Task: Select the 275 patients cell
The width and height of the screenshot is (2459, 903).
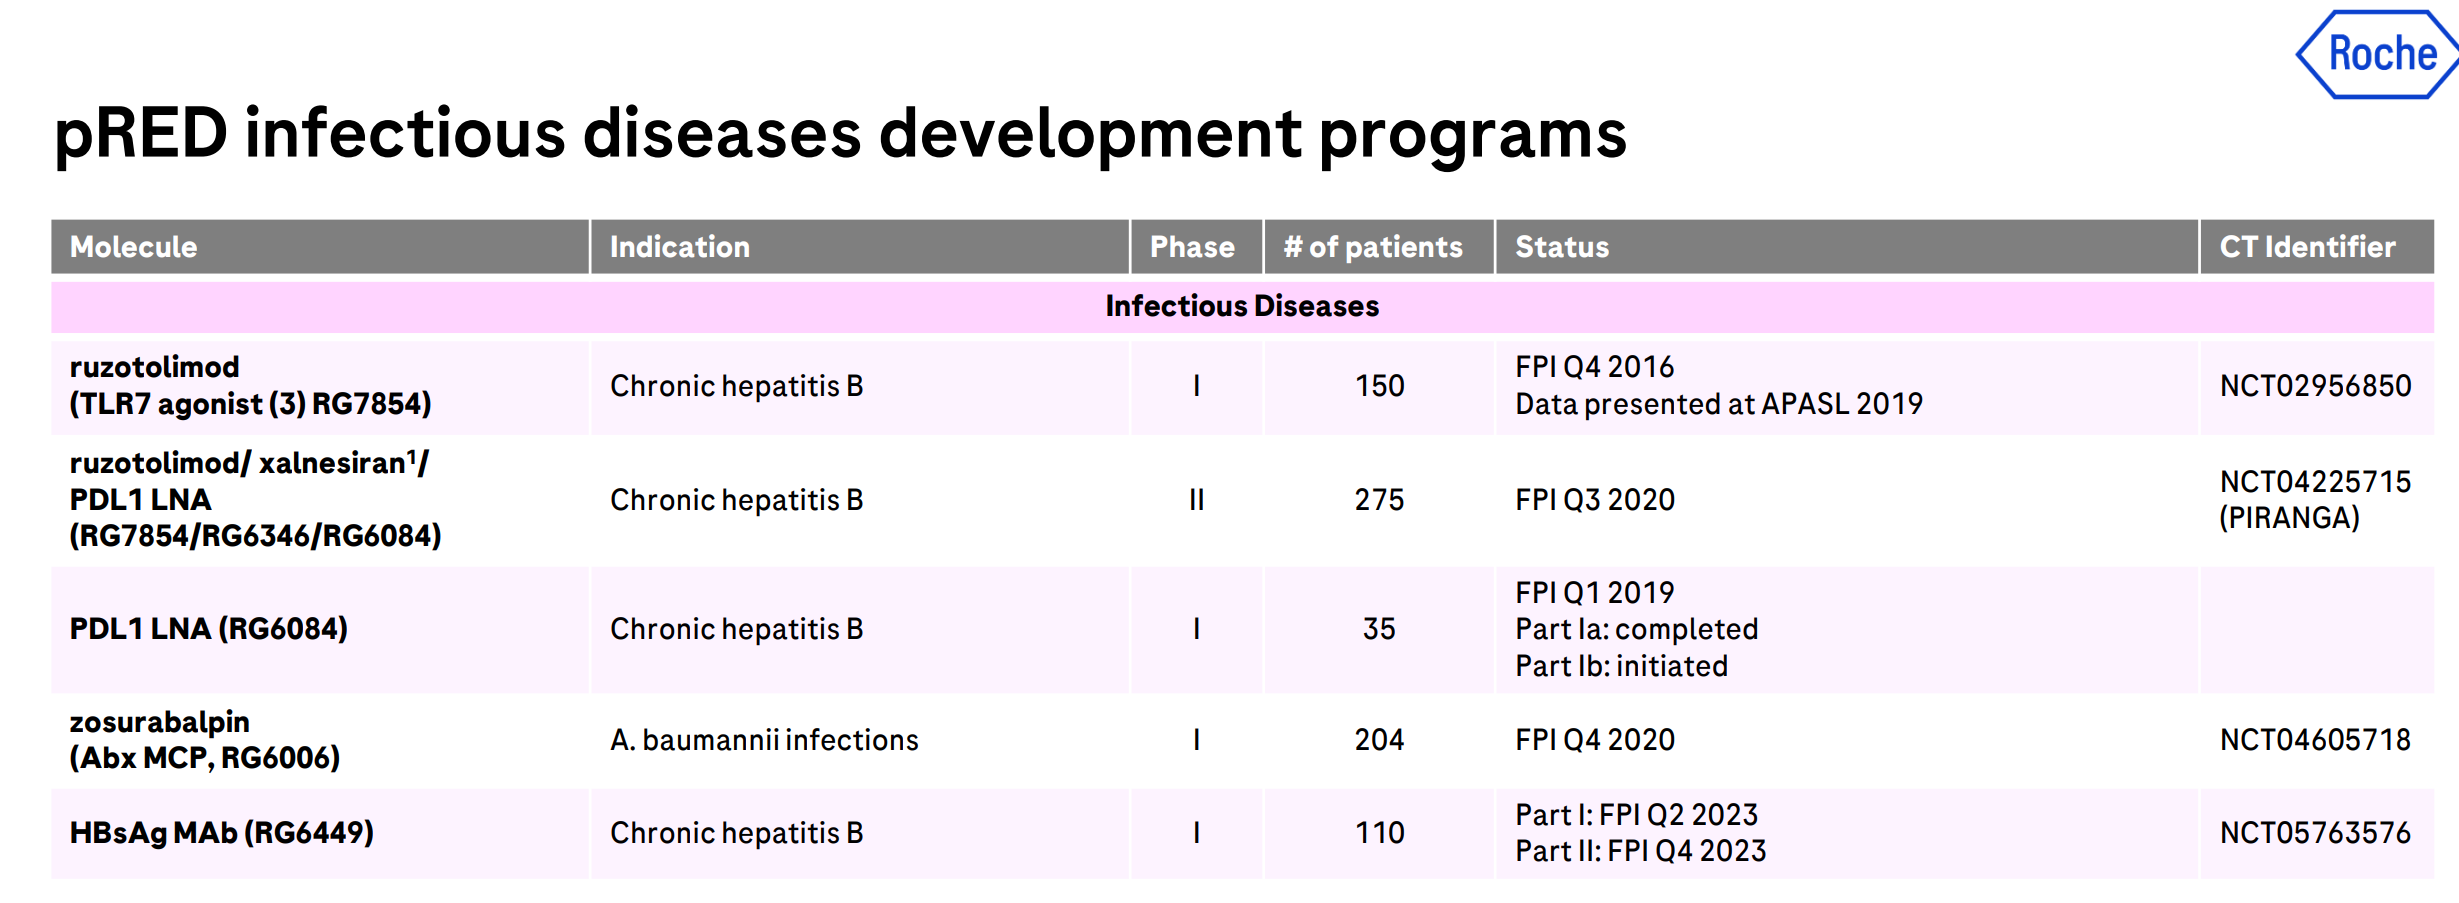Action: point(1379,500)
